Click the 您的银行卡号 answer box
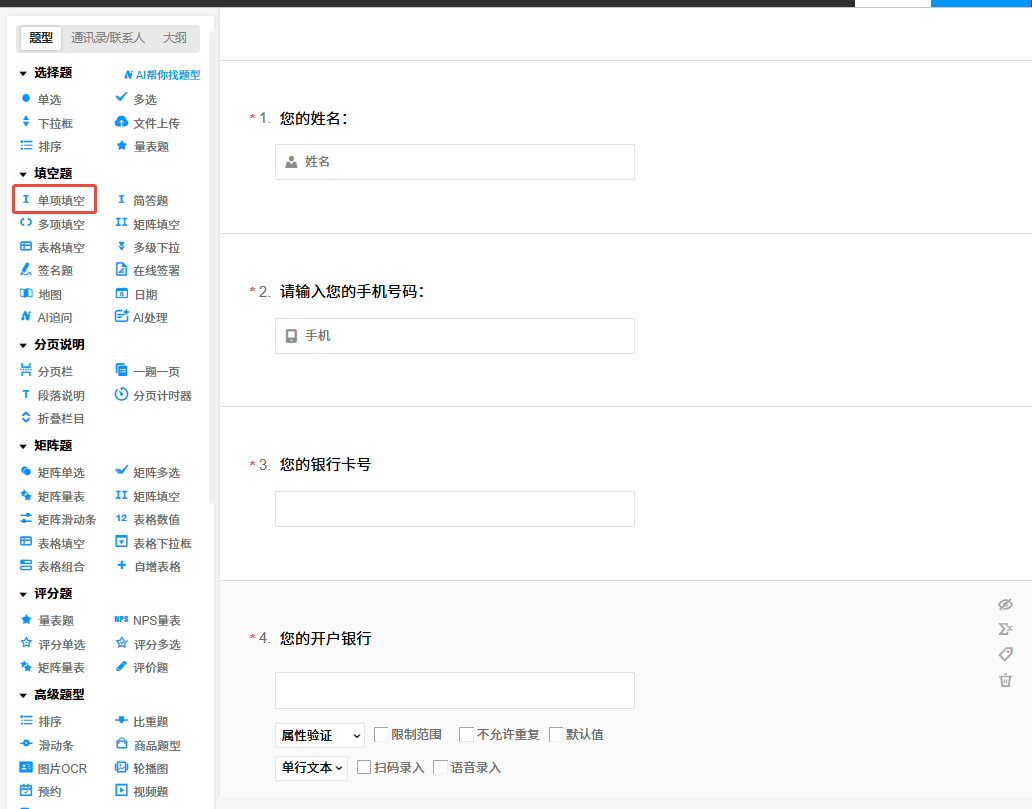This screenshot has height=809, width=1032. pos(455,509)
